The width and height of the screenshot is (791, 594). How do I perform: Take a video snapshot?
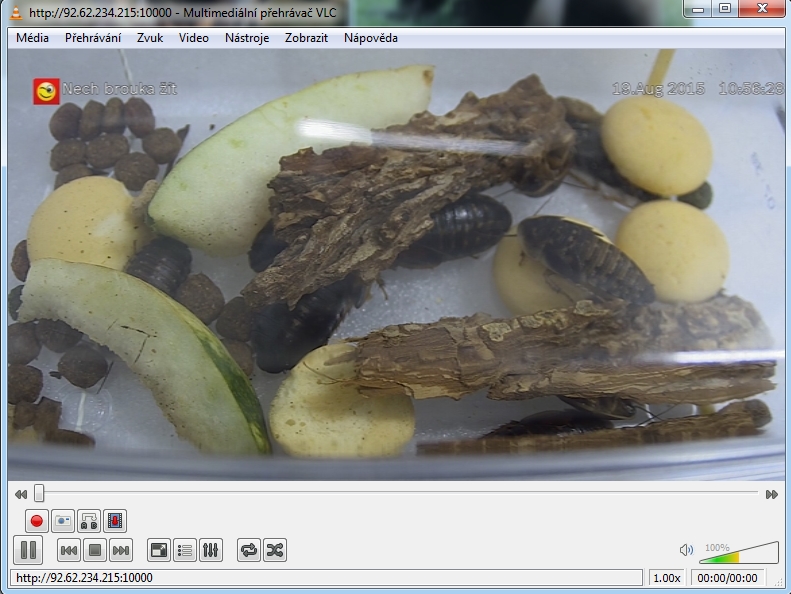tap(63, 521)
